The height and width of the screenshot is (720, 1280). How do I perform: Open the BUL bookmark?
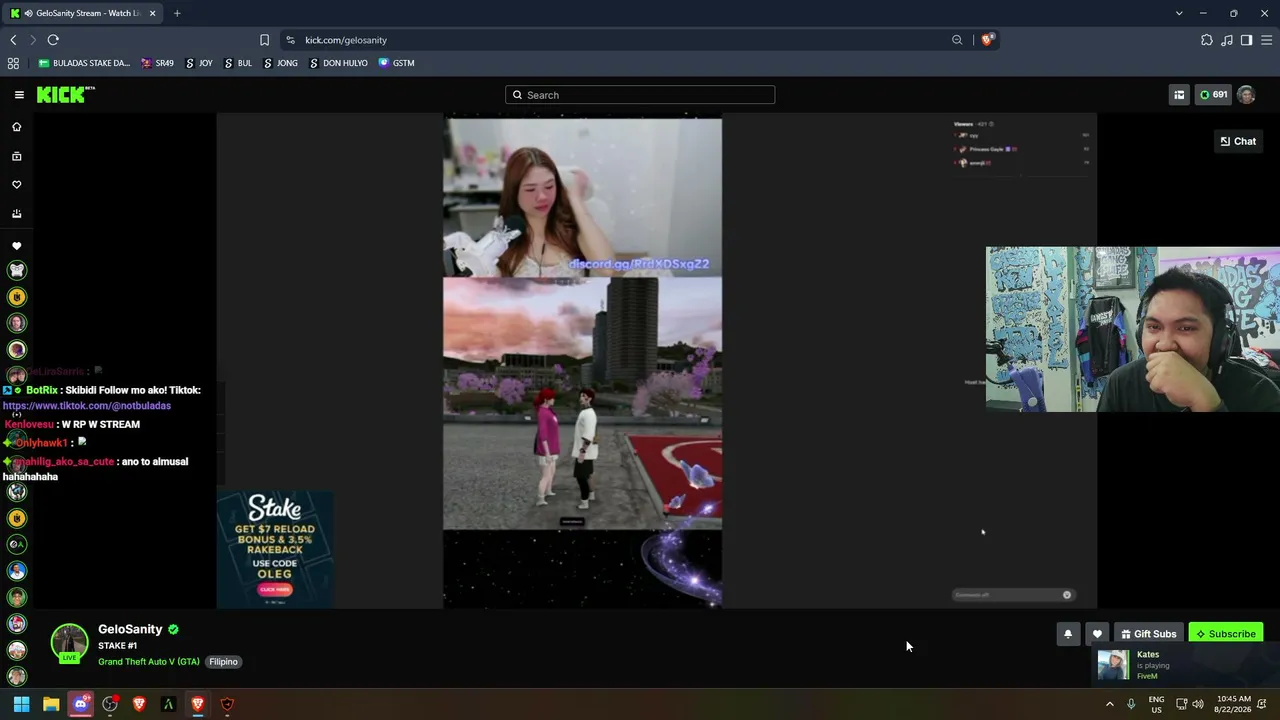coord(238,63)
